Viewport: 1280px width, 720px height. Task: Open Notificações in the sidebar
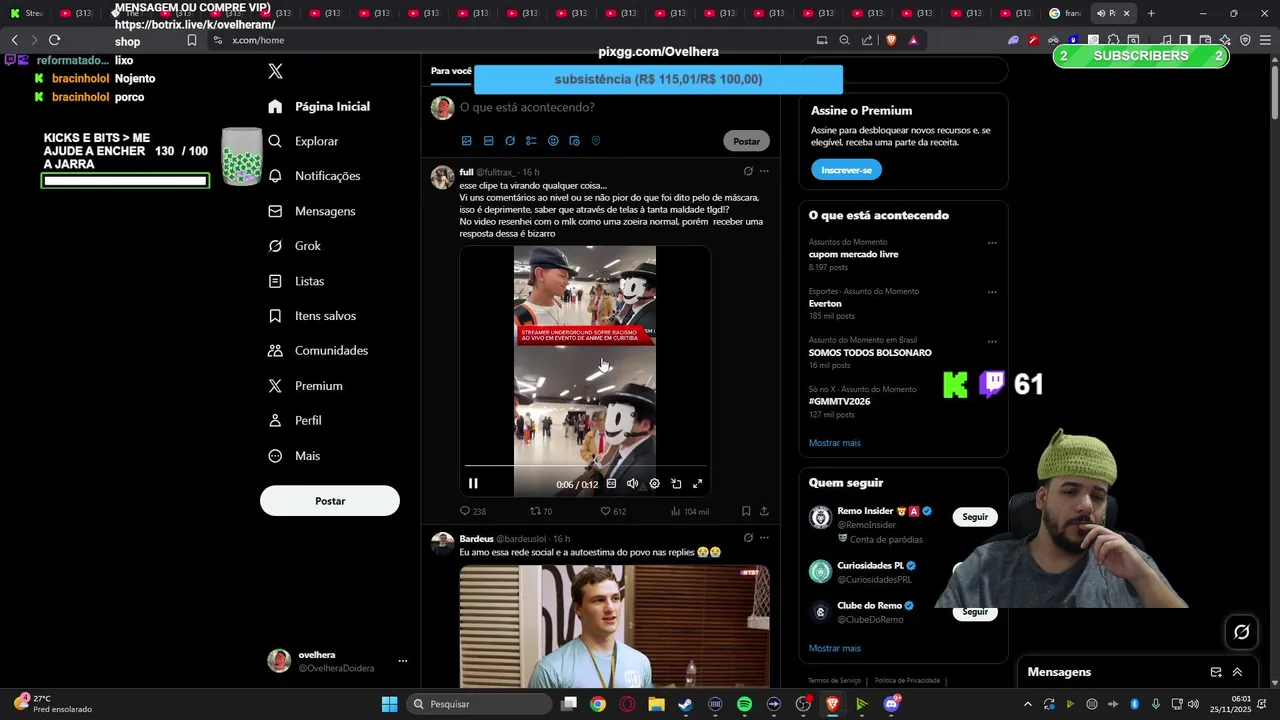coord(314,176)
